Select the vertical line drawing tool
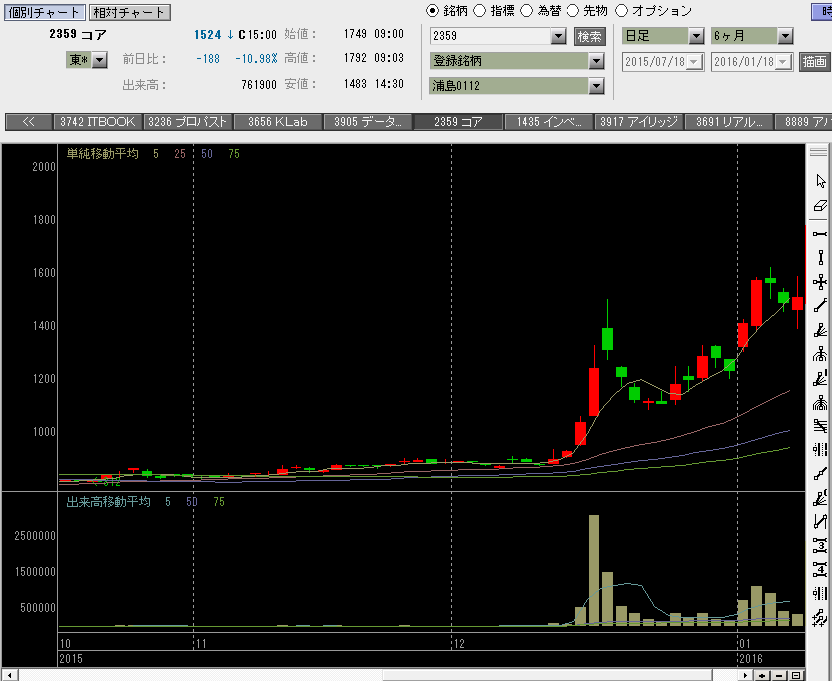This screenshot has width=832, height=681. click(x=820, y=258)
